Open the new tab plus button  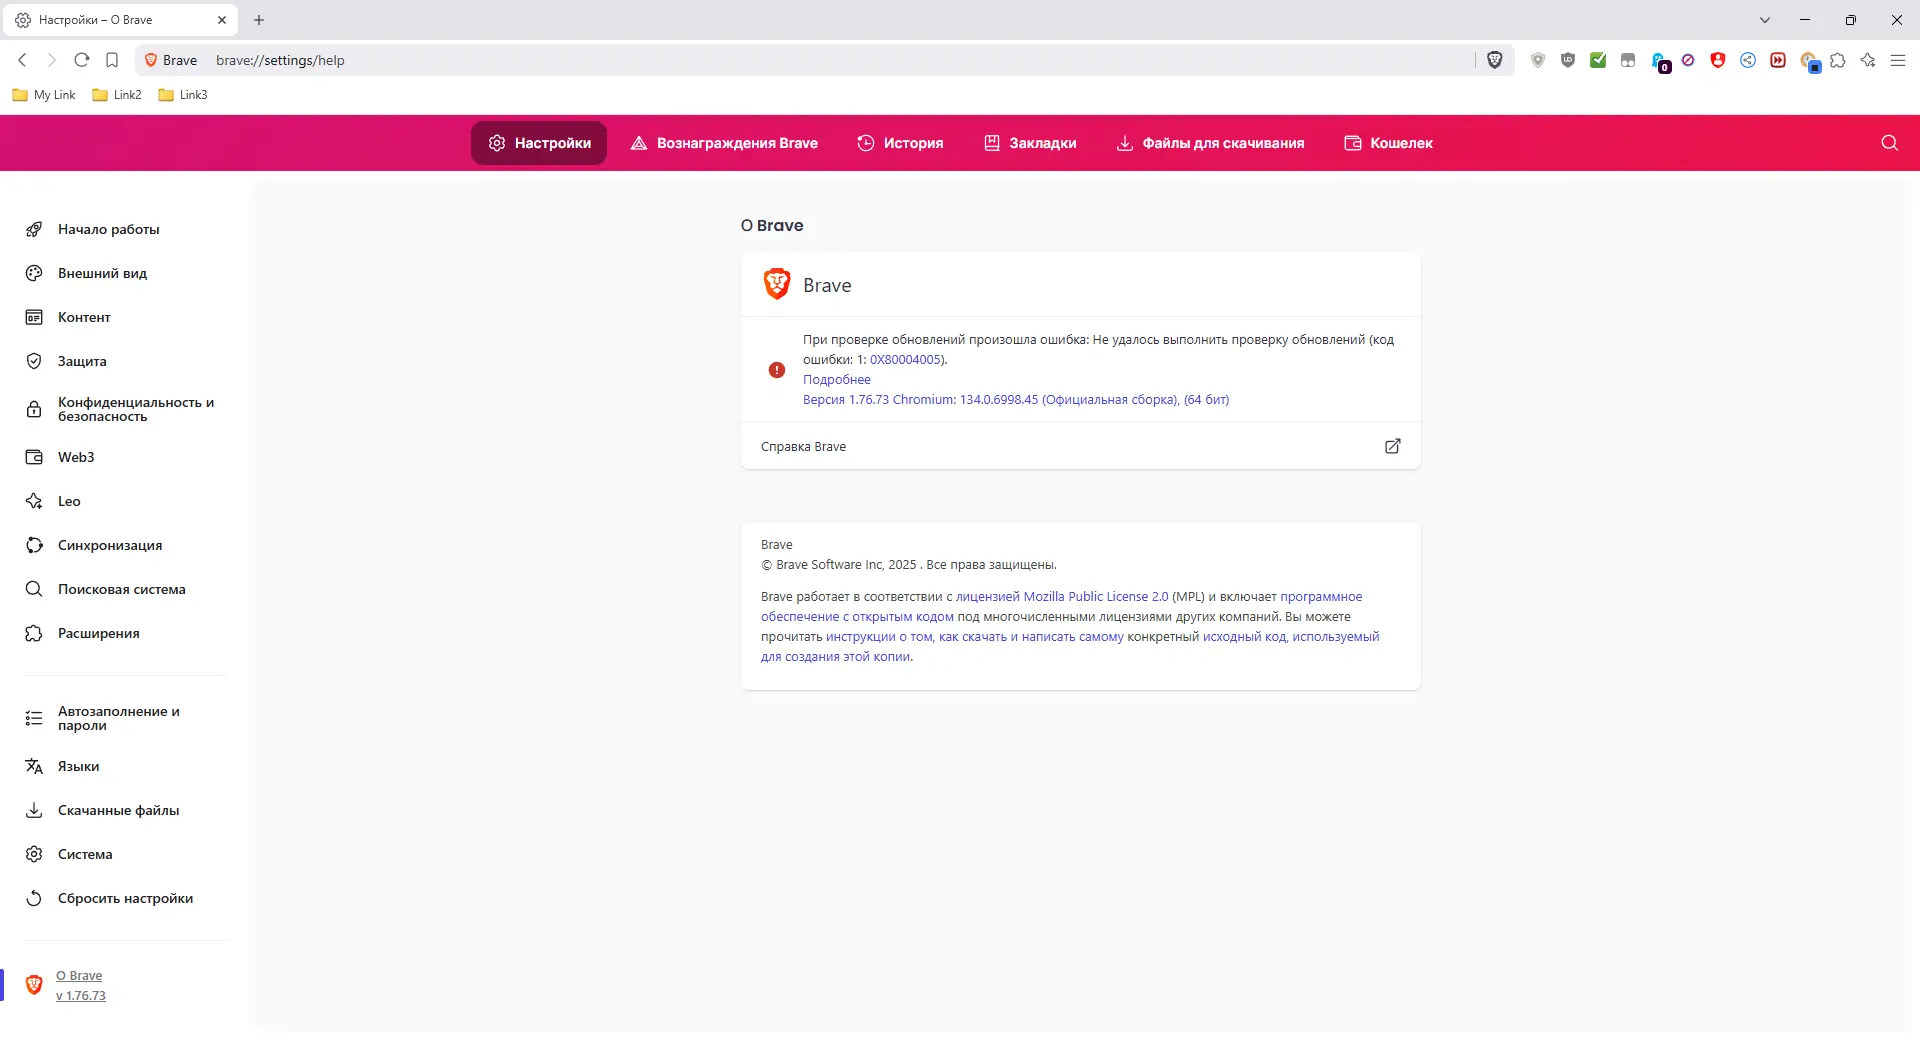[259, 20]
